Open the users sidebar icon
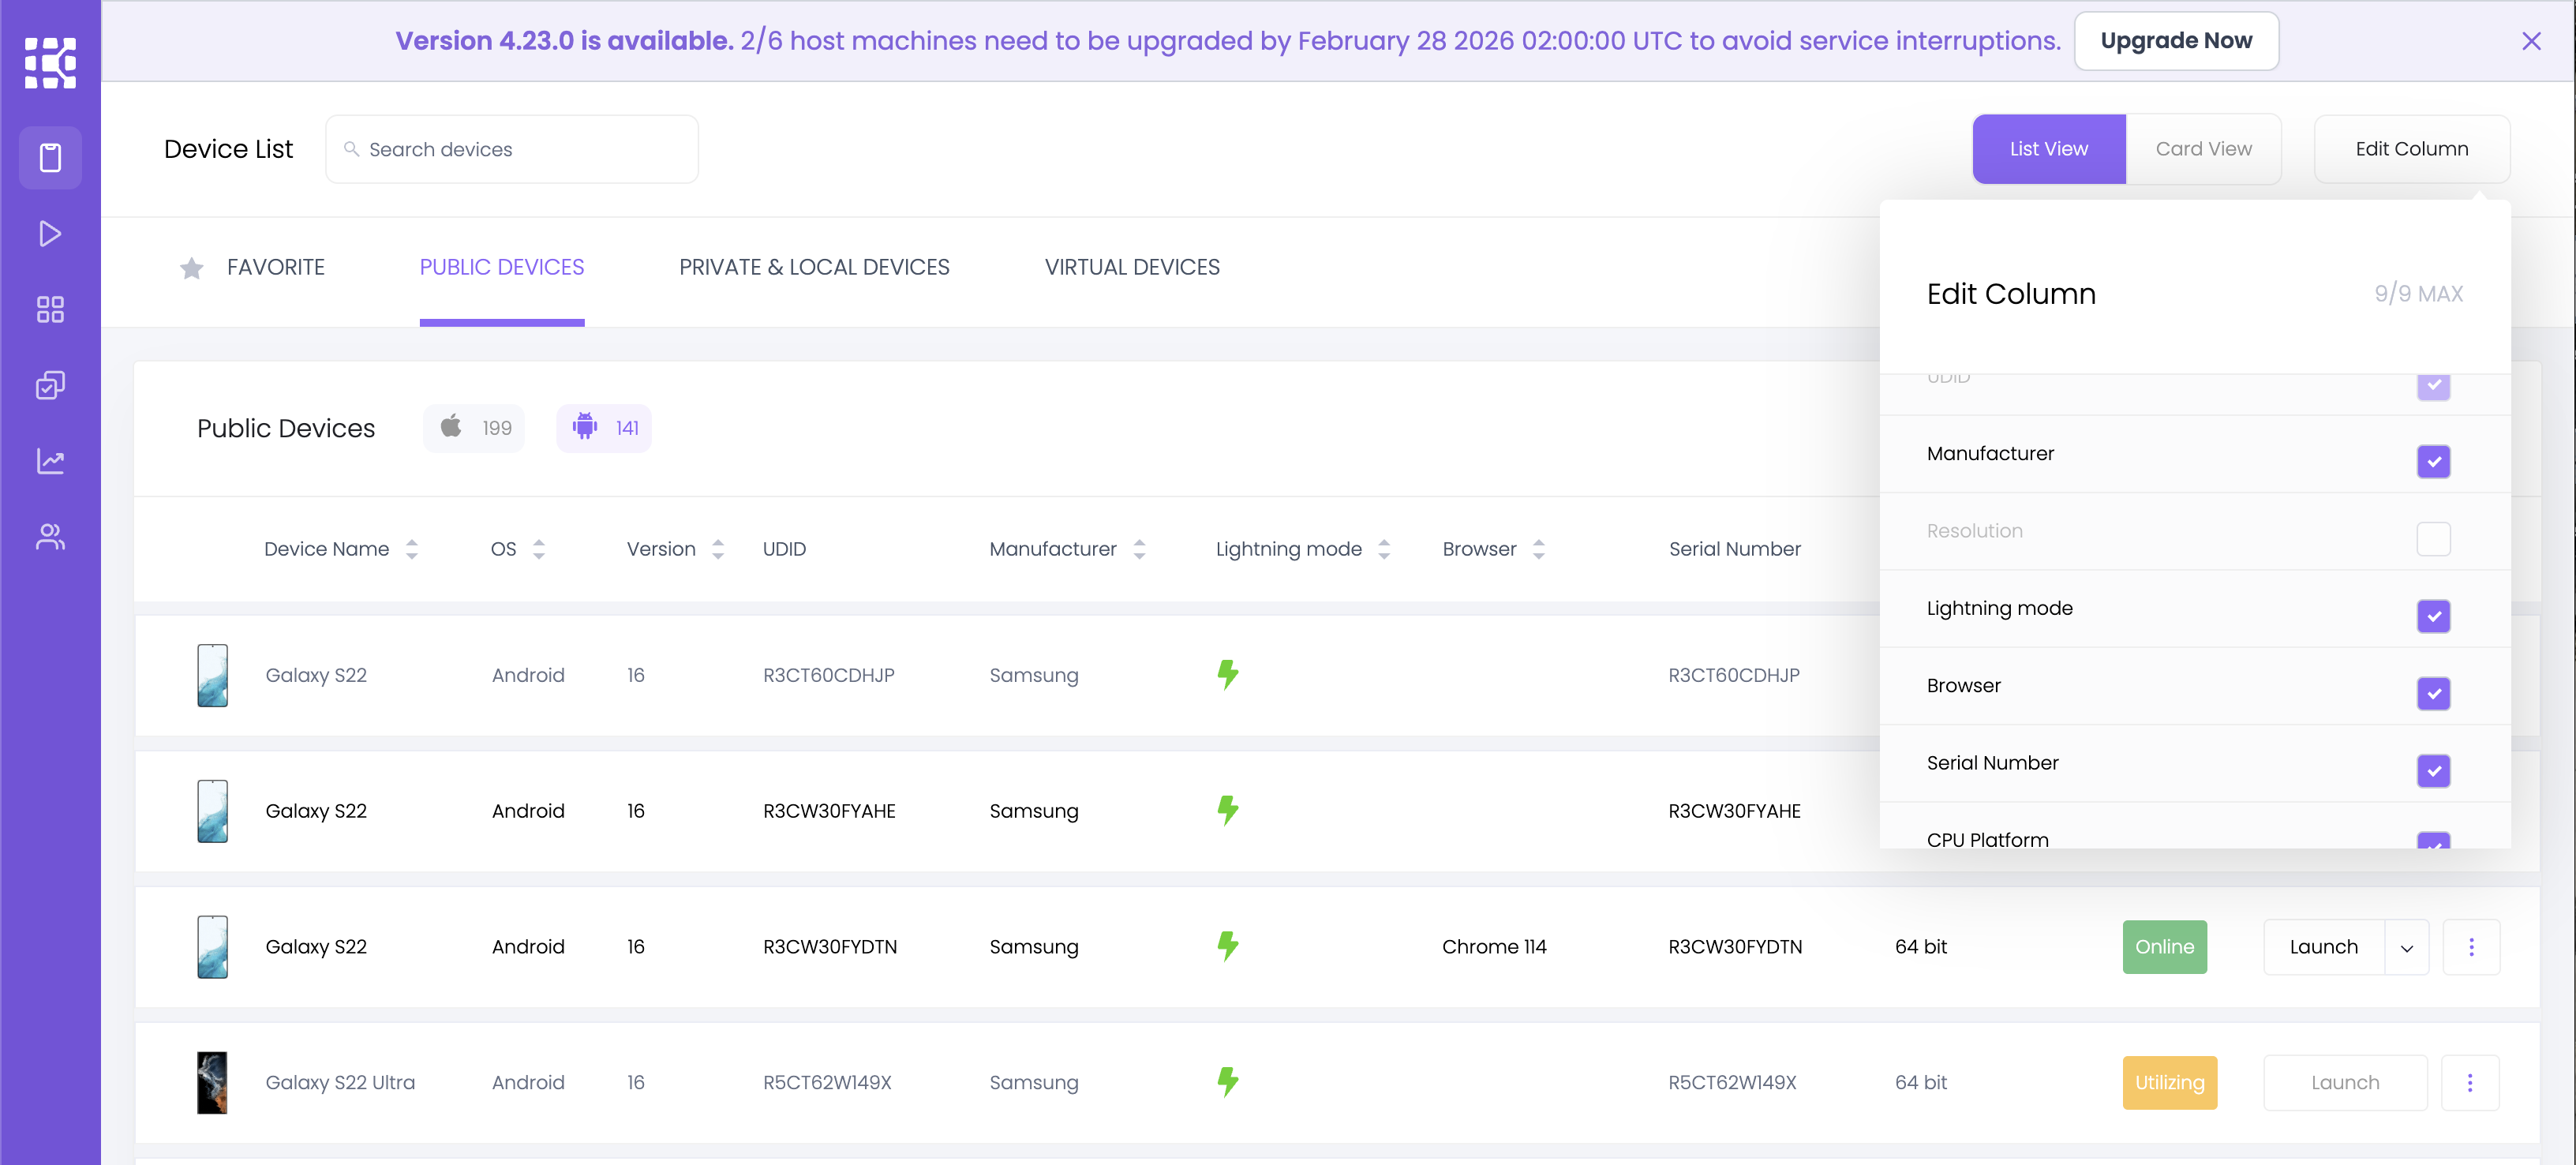The height and width of the screenshot is (1165, 2576). click(50, 537)
